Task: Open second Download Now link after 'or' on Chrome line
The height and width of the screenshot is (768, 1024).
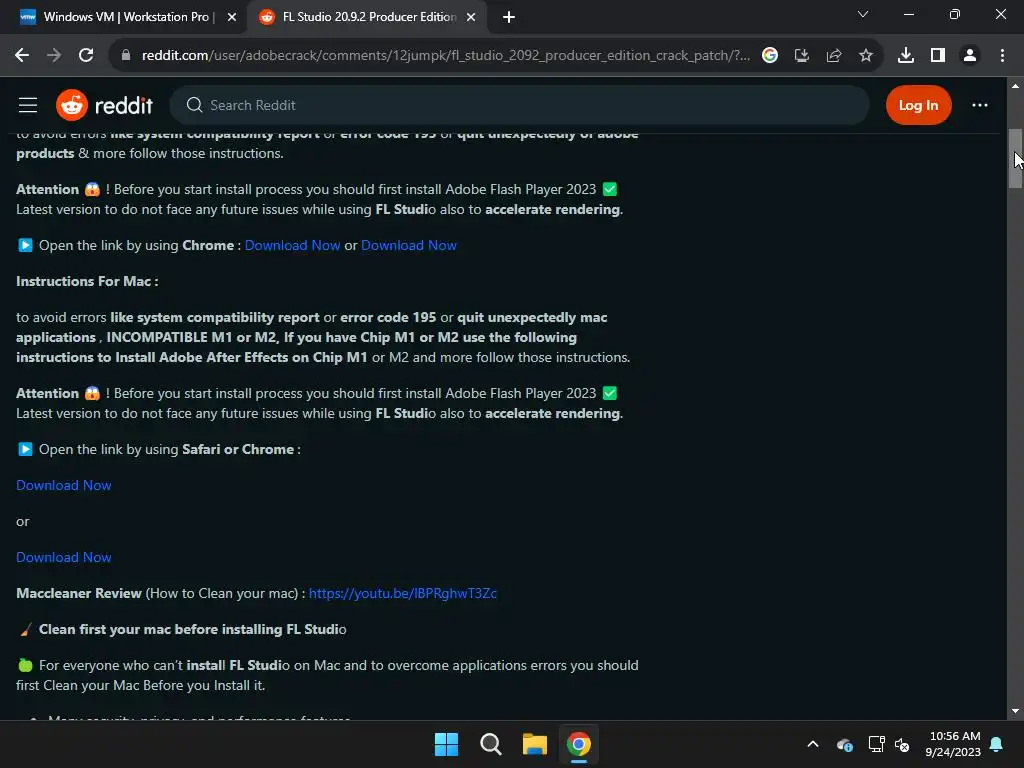Action: tap(409, 246)
